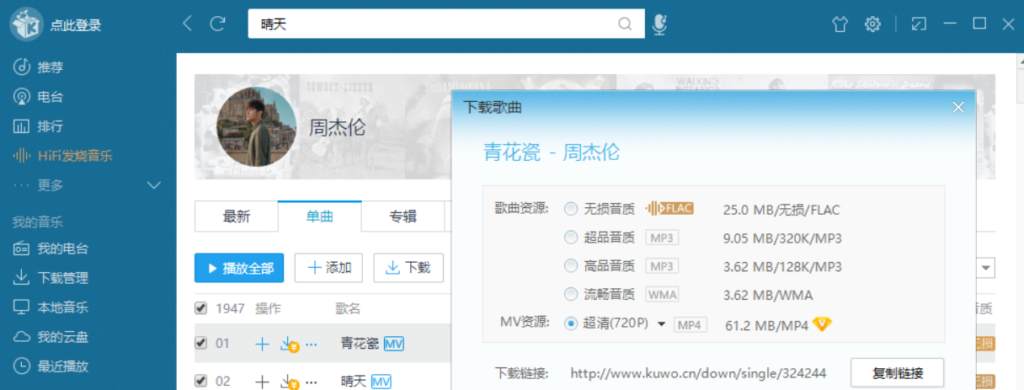Click the WMA badge beside 流畅音质
The width and height of the screenshot is (1024, 390).
tap(662, 295)
